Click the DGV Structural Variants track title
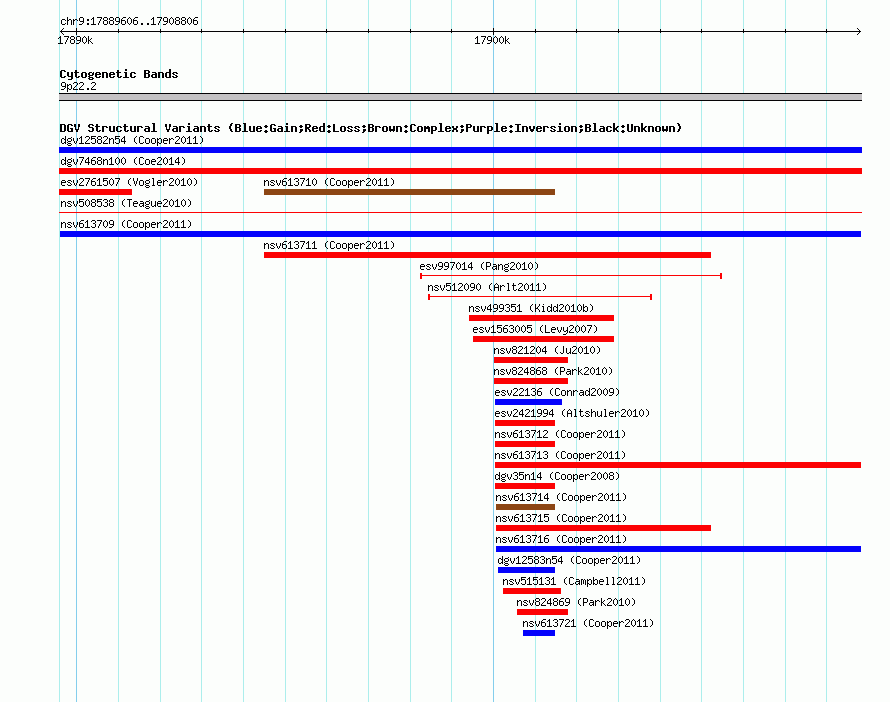The image size is (890, 702). [x=371, y=128]
